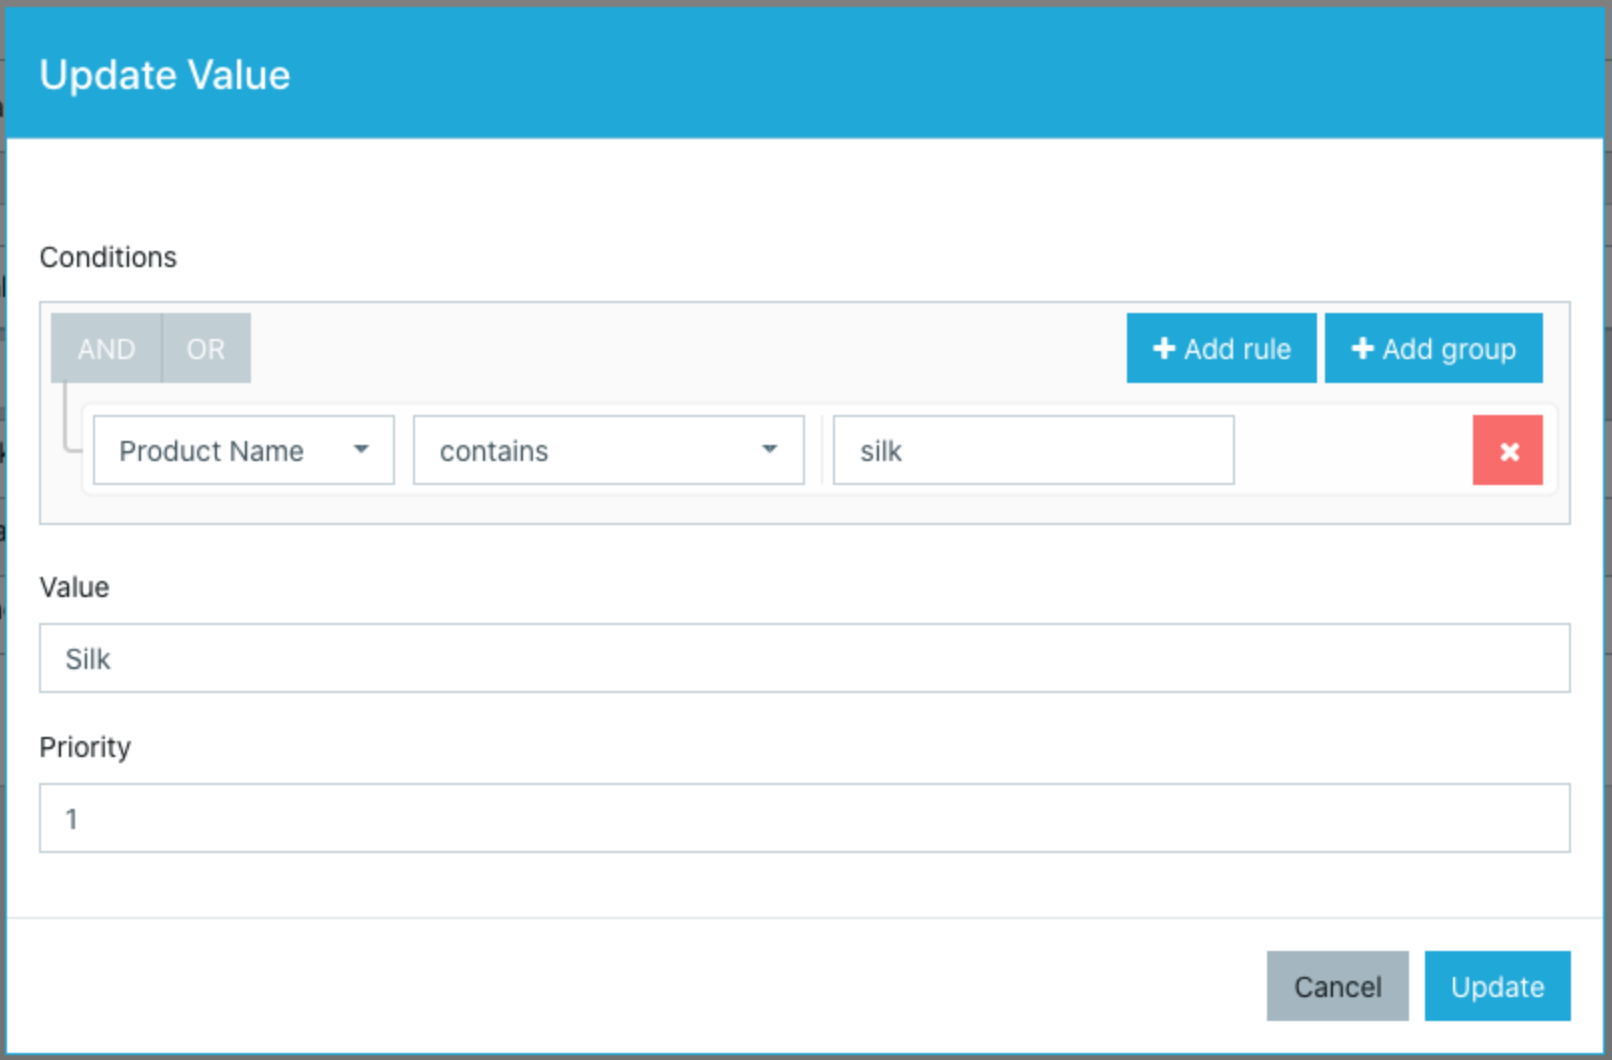Click the Update Value dialog title

tap(165, 76)
